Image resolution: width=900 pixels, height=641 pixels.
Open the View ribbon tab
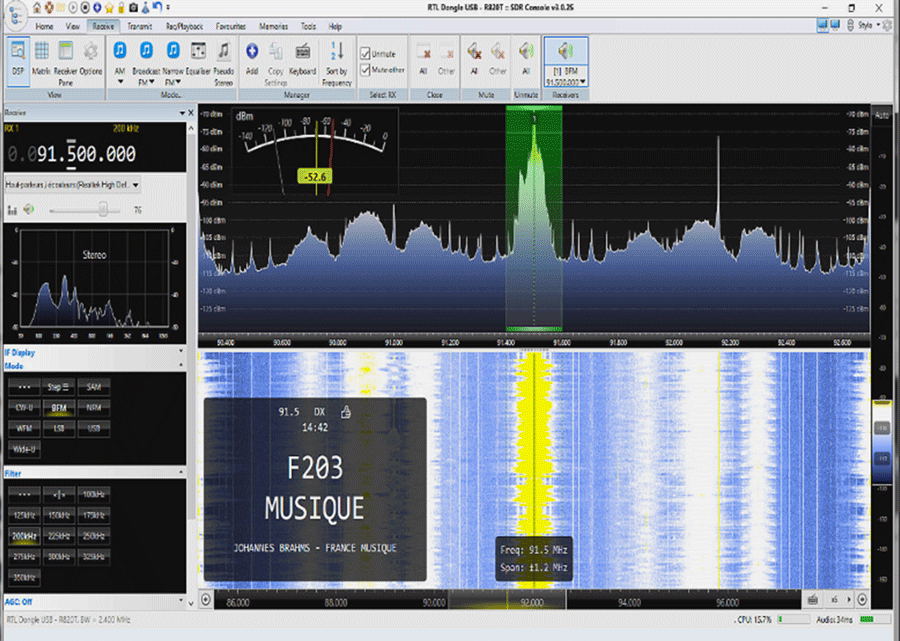72,26
